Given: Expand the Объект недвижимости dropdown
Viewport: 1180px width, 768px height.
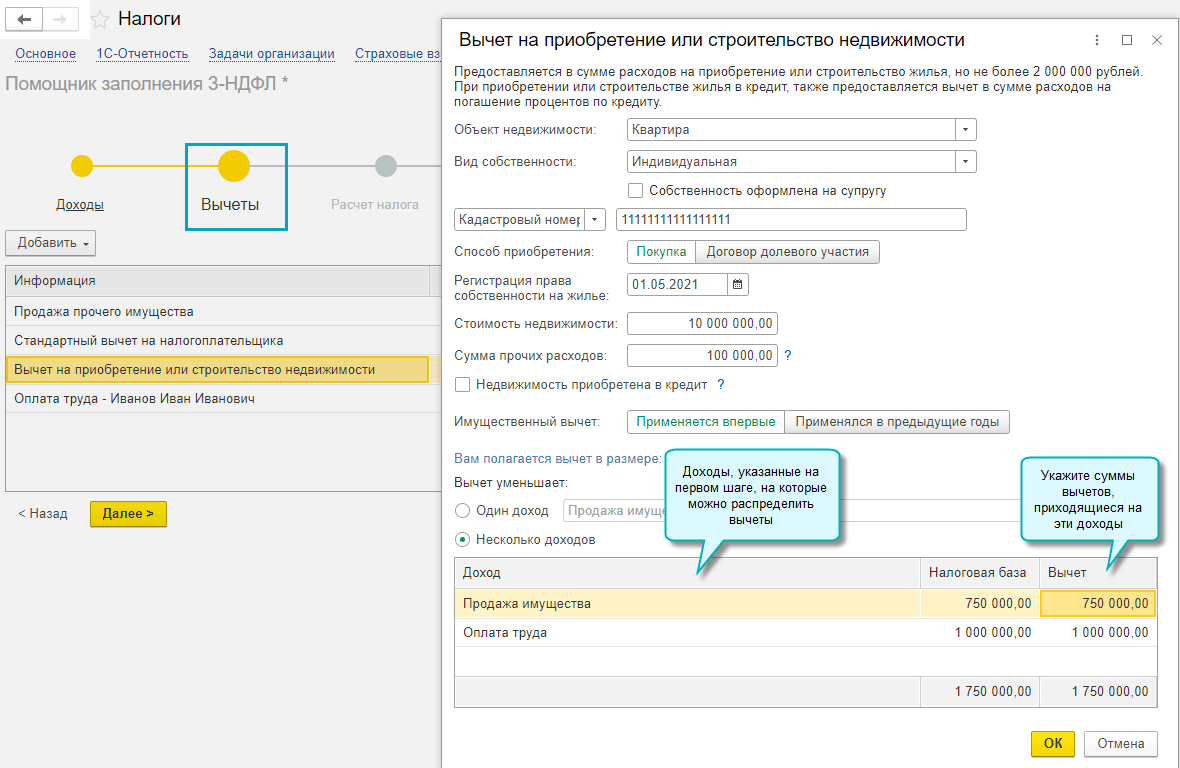Looking at the screenshot, I should click(965, 129).
